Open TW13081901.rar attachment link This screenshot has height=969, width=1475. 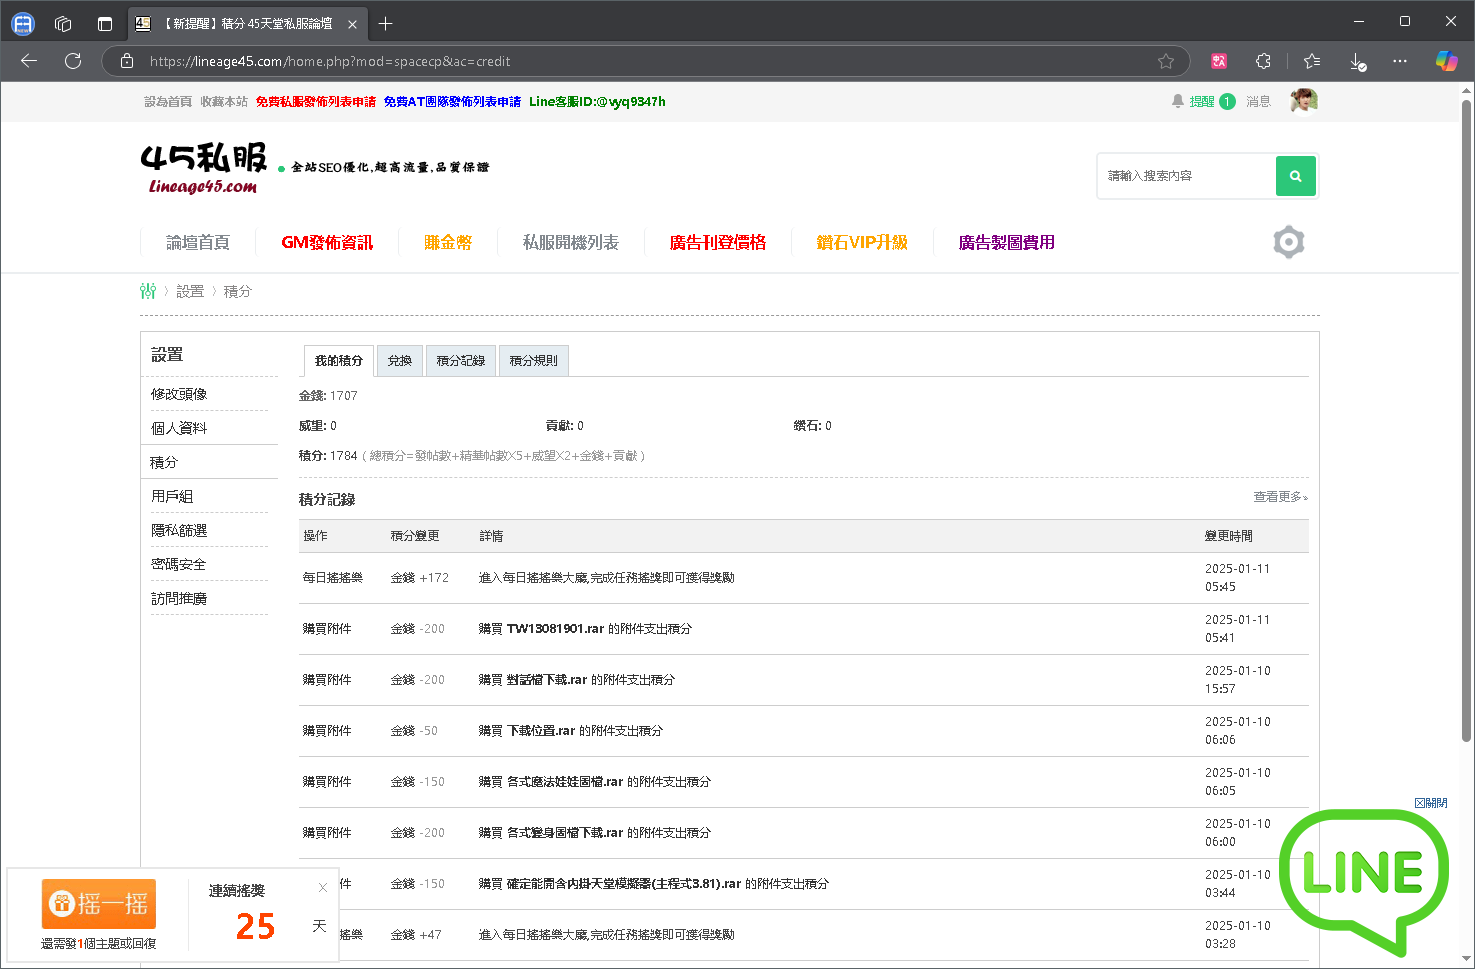(x=555, y=629)
